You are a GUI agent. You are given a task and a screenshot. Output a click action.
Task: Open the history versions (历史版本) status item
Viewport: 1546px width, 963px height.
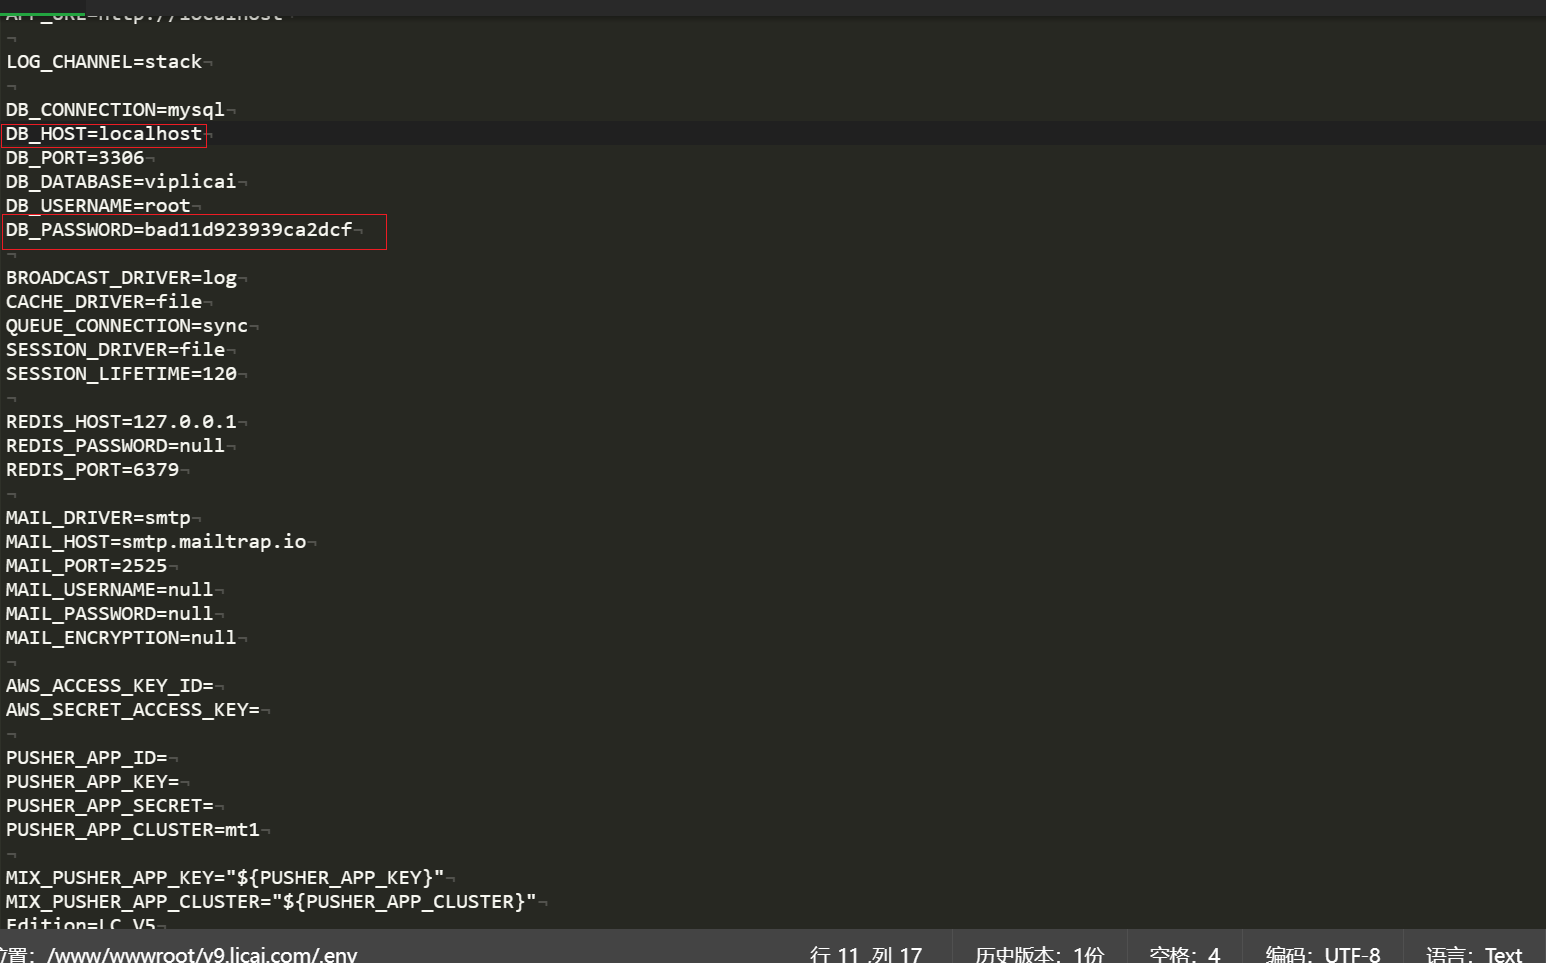1040,954
